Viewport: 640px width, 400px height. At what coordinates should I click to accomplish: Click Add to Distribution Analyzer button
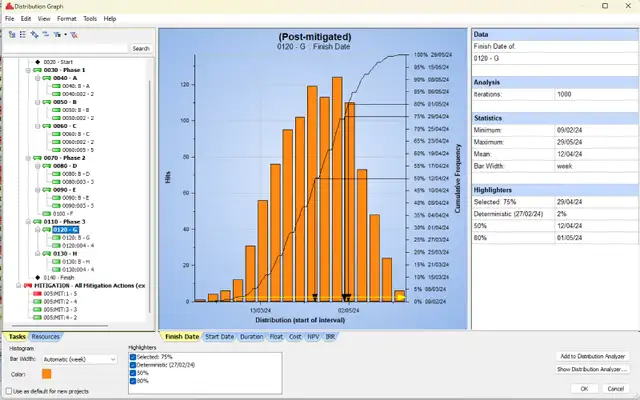592,356
